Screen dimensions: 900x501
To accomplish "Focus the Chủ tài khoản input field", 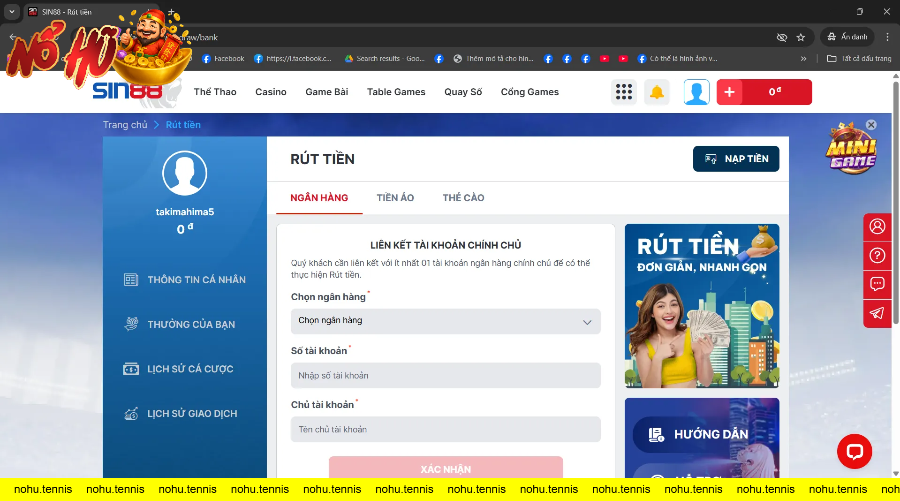I will (x=445, y=429).
